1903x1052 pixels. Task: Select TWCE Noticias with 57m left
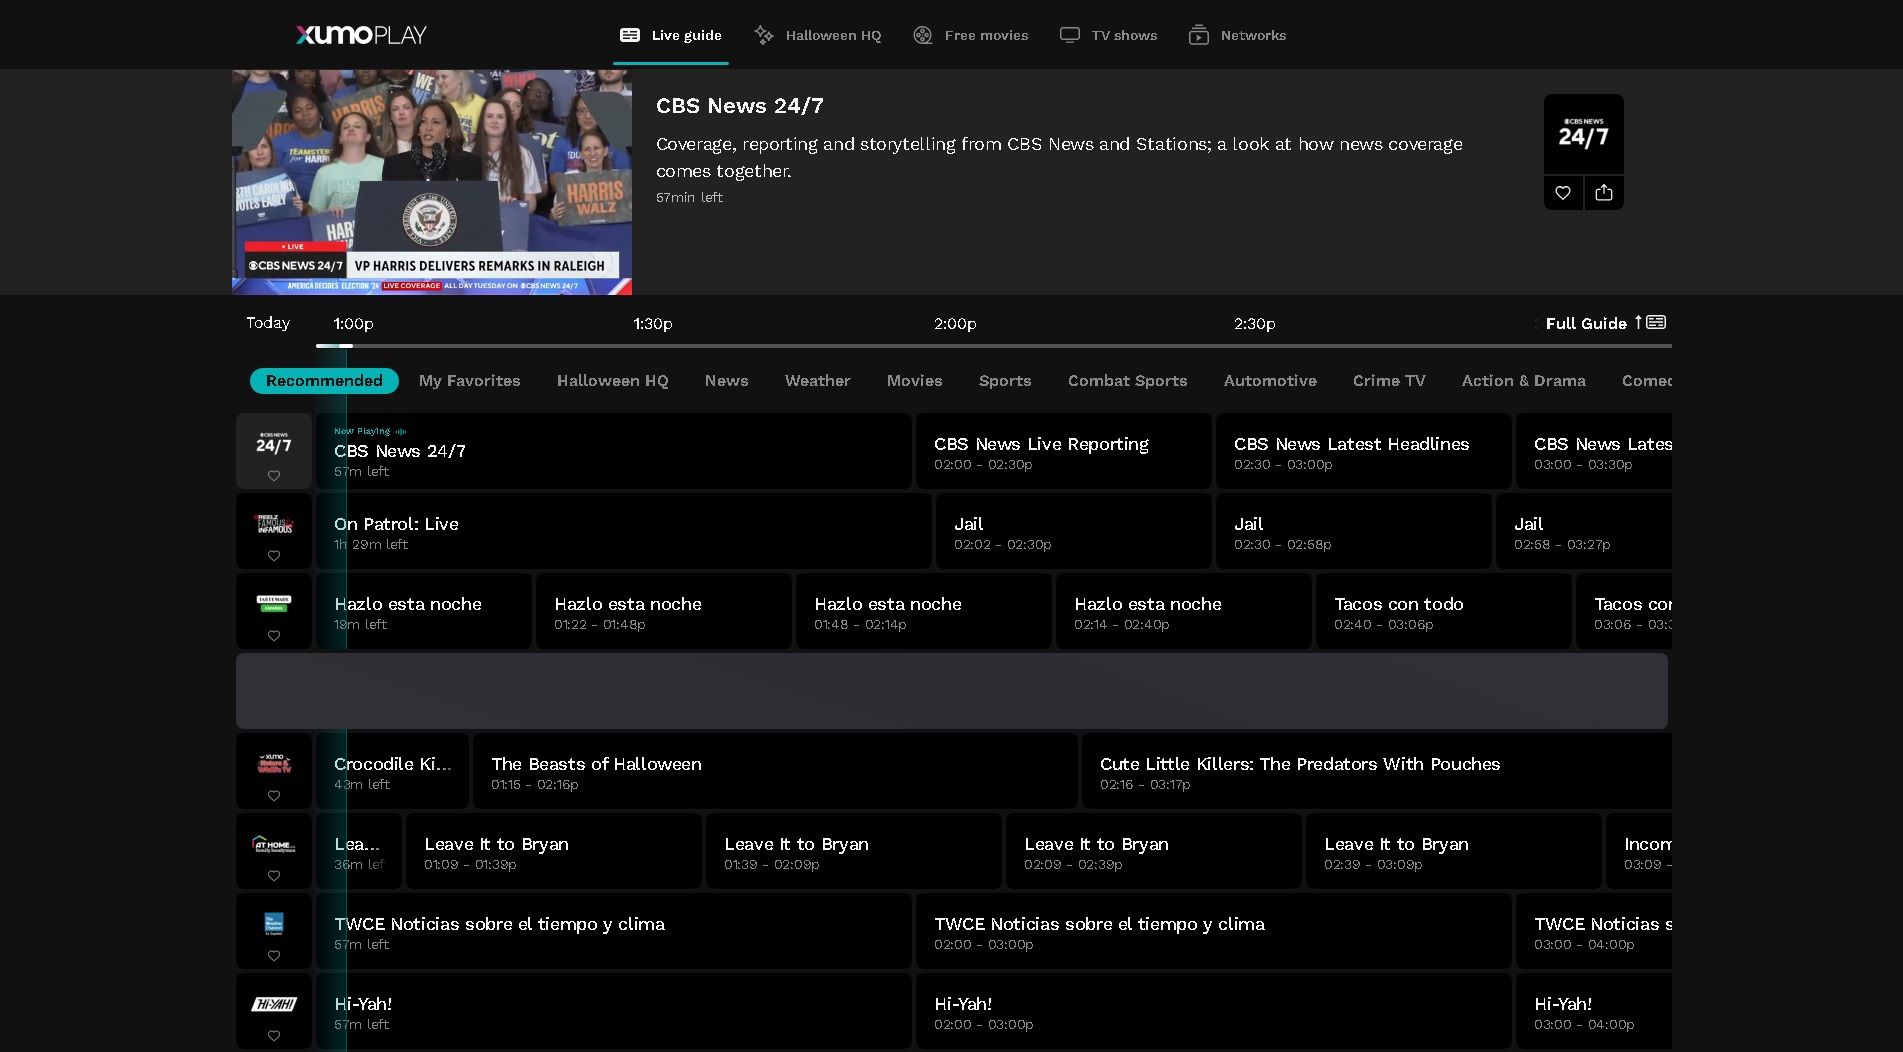click(614, 931)
